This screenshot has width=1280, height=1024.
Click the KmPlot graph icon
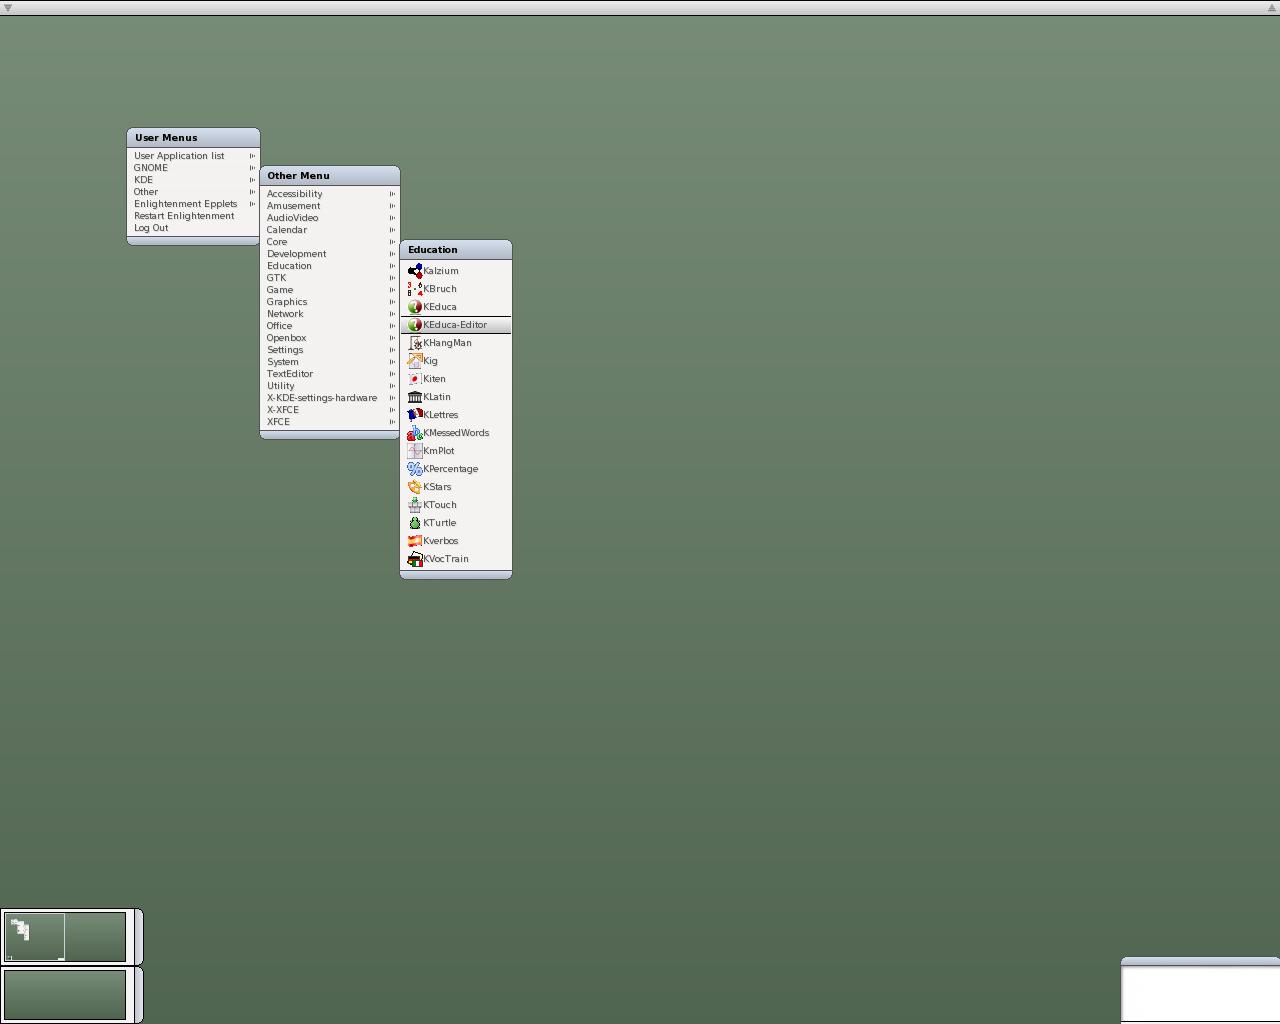coord(415,451)
